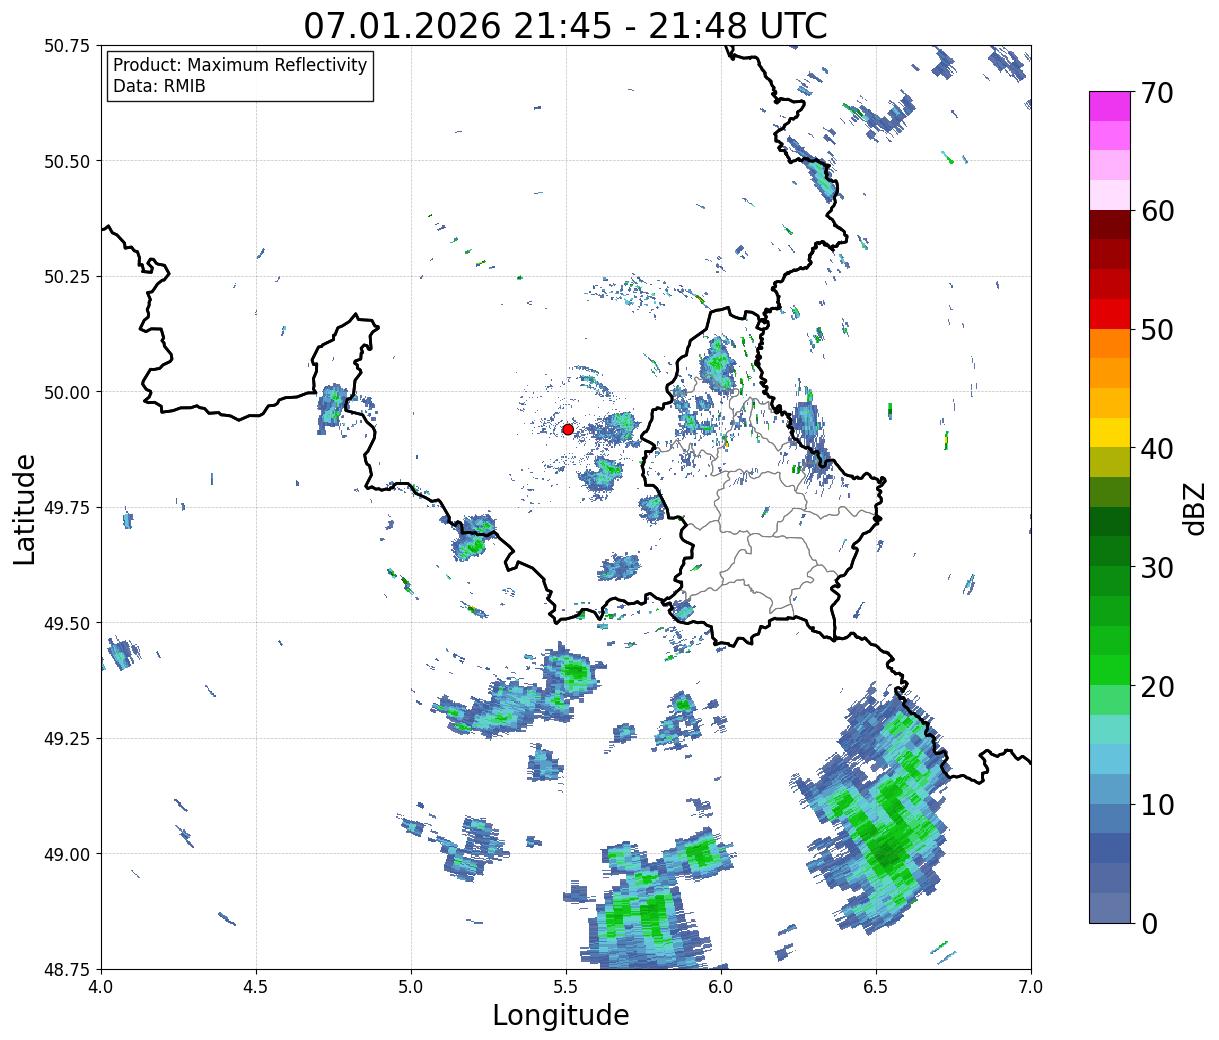Image resolution: width=1219 pixels, height=1040 pixels.
Task: Click the colorbar tick label 40
Action: pyautogui.click(x=1157, y=449)
